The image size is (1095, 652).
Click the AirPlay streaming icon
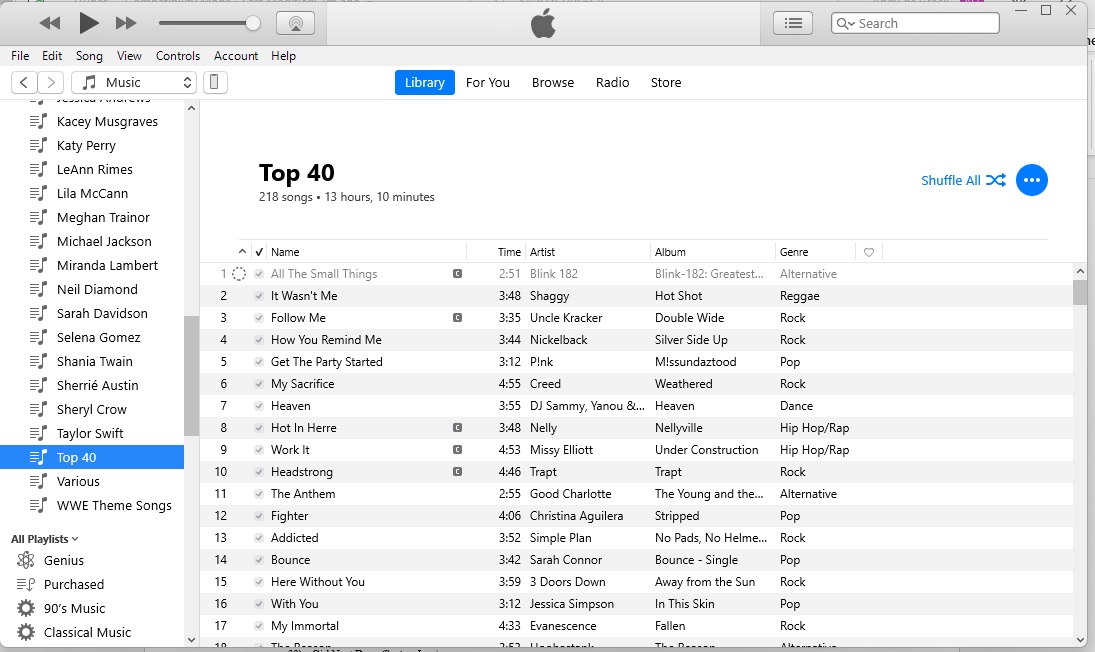coord(296,22)
